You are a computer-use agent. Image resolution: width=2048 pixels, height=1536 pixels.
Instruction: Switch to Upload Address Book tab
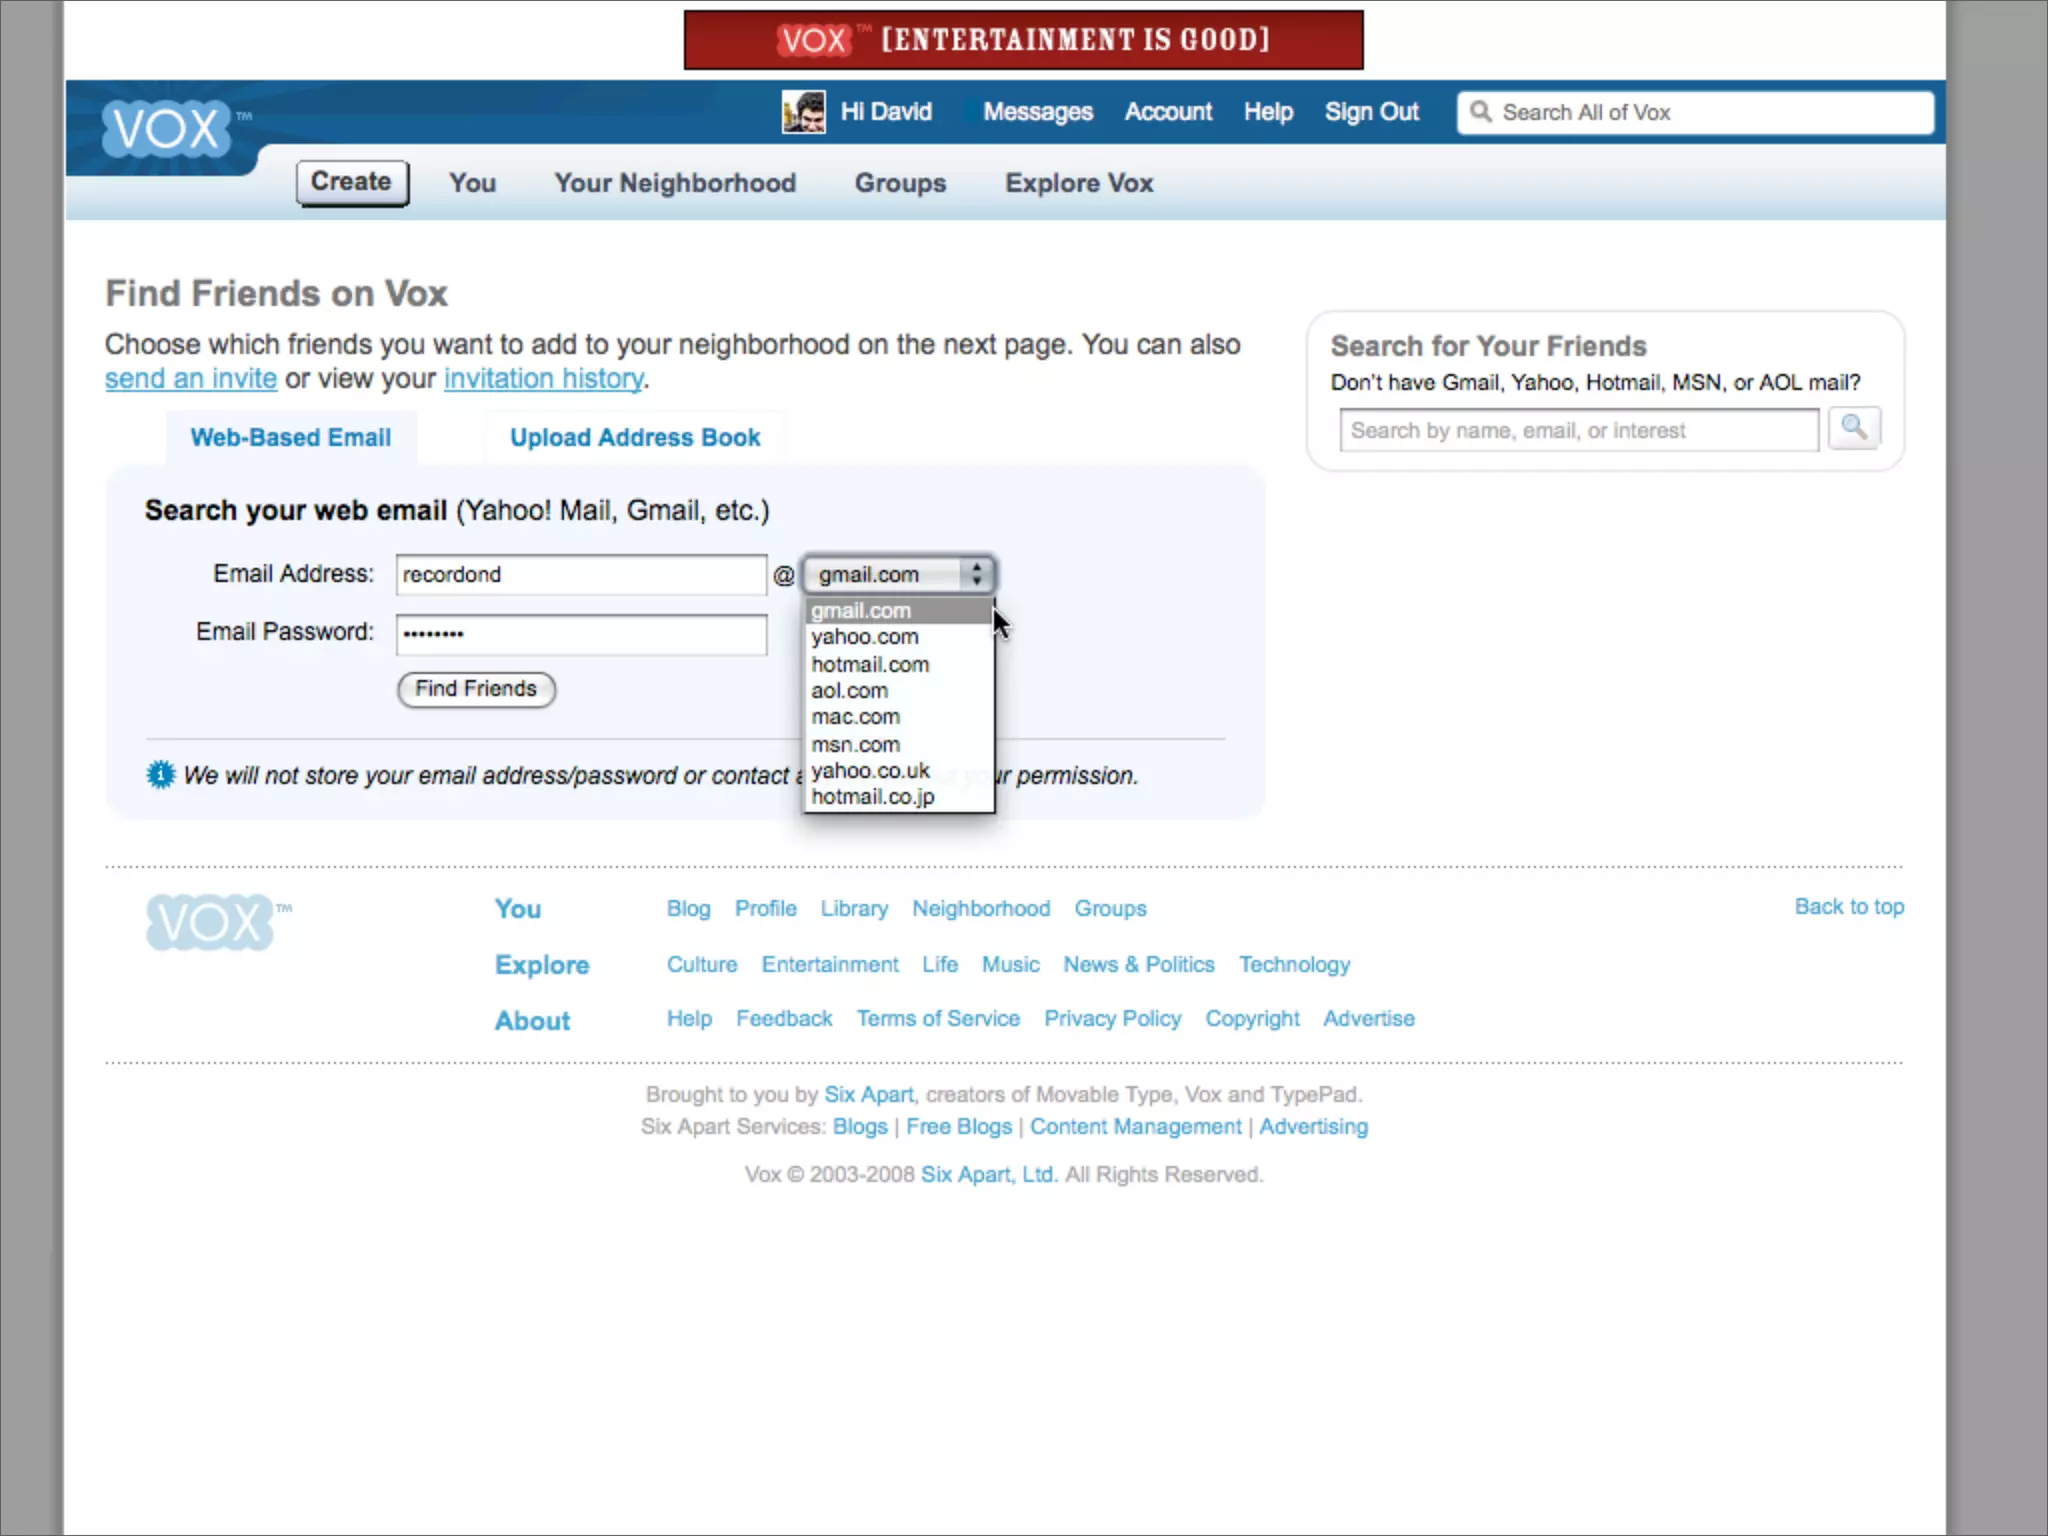[635, 438]
